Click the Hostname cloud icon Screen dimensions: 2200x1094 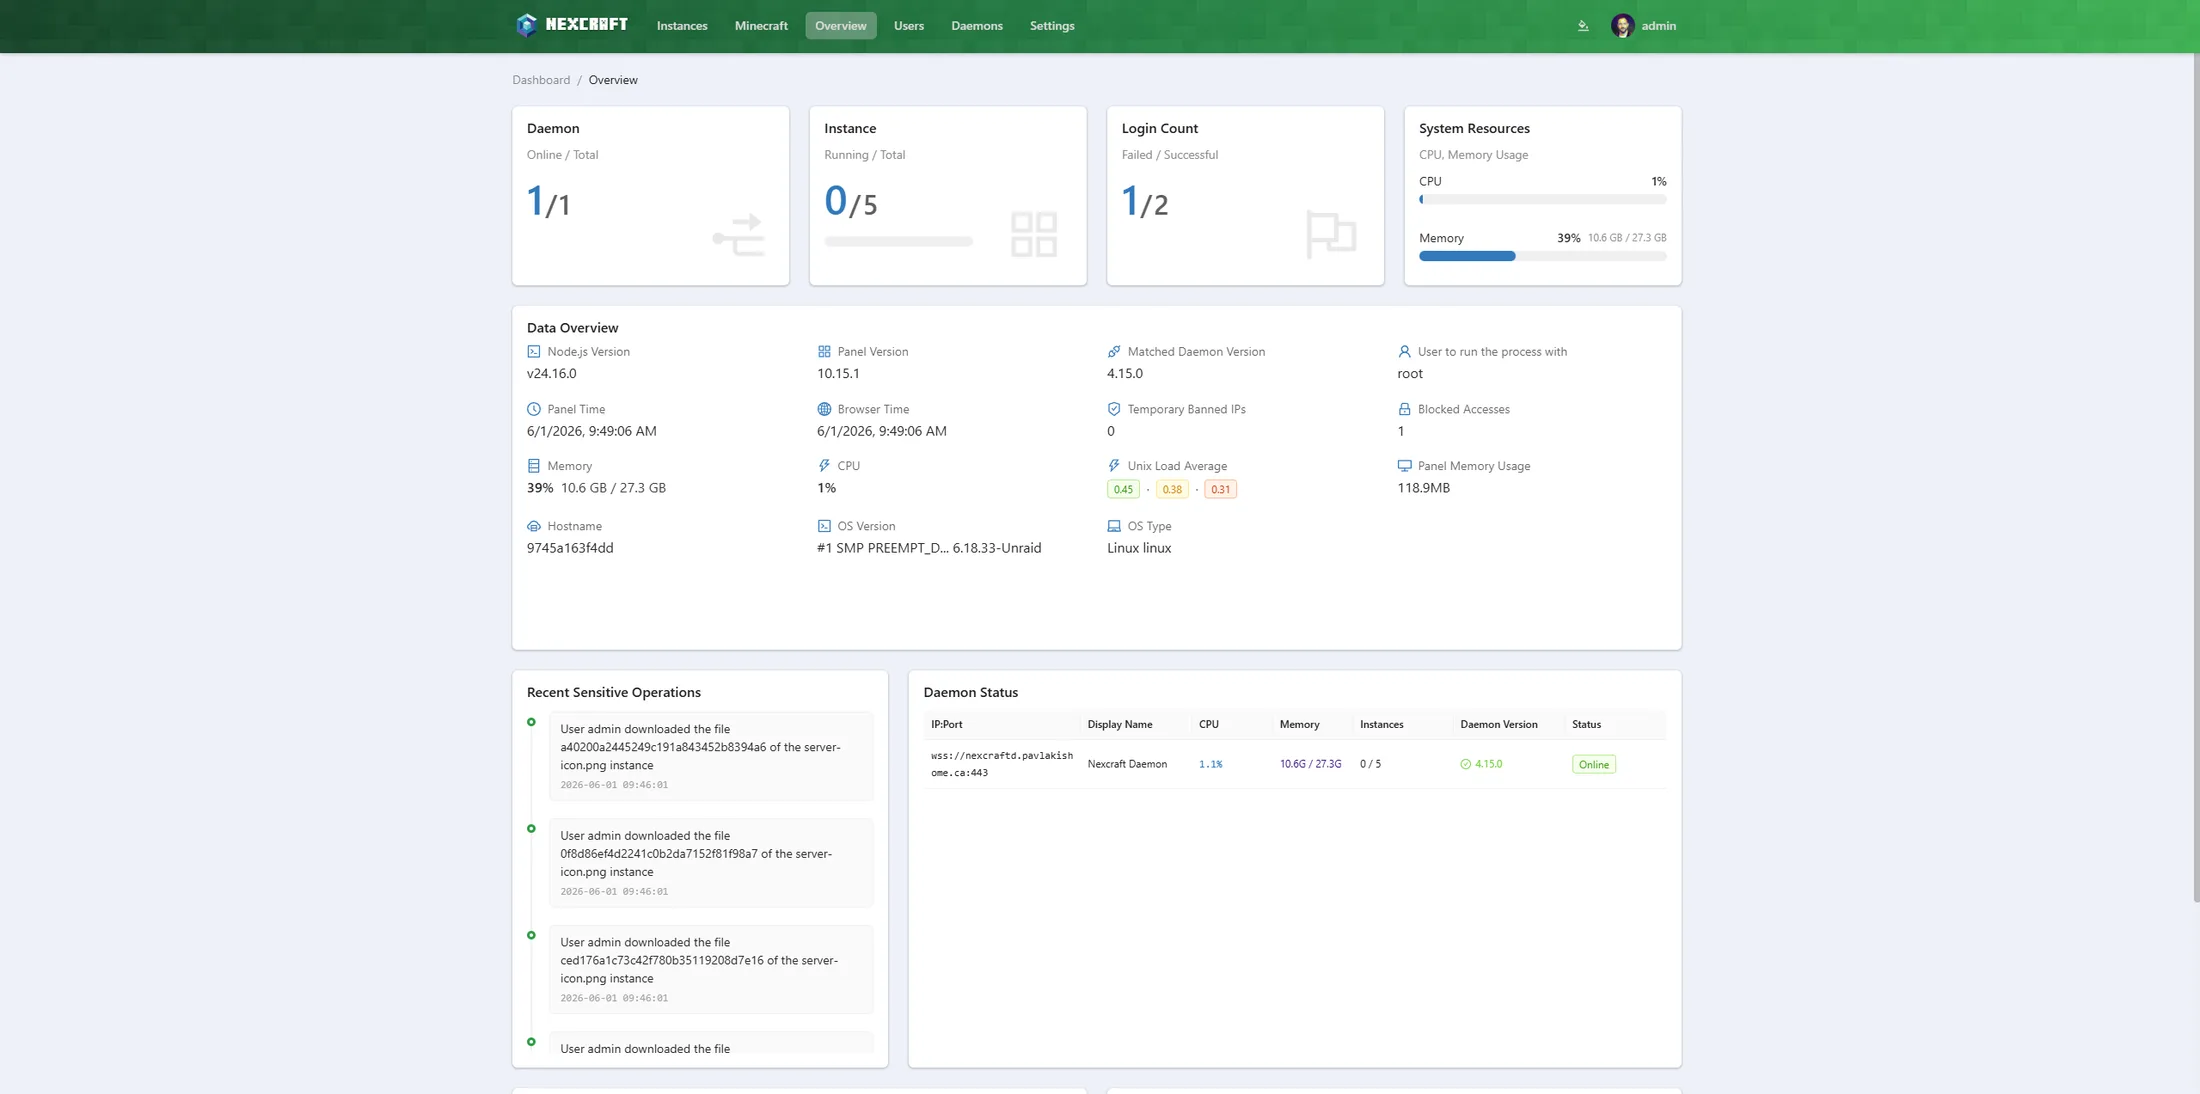pos(534,526)
